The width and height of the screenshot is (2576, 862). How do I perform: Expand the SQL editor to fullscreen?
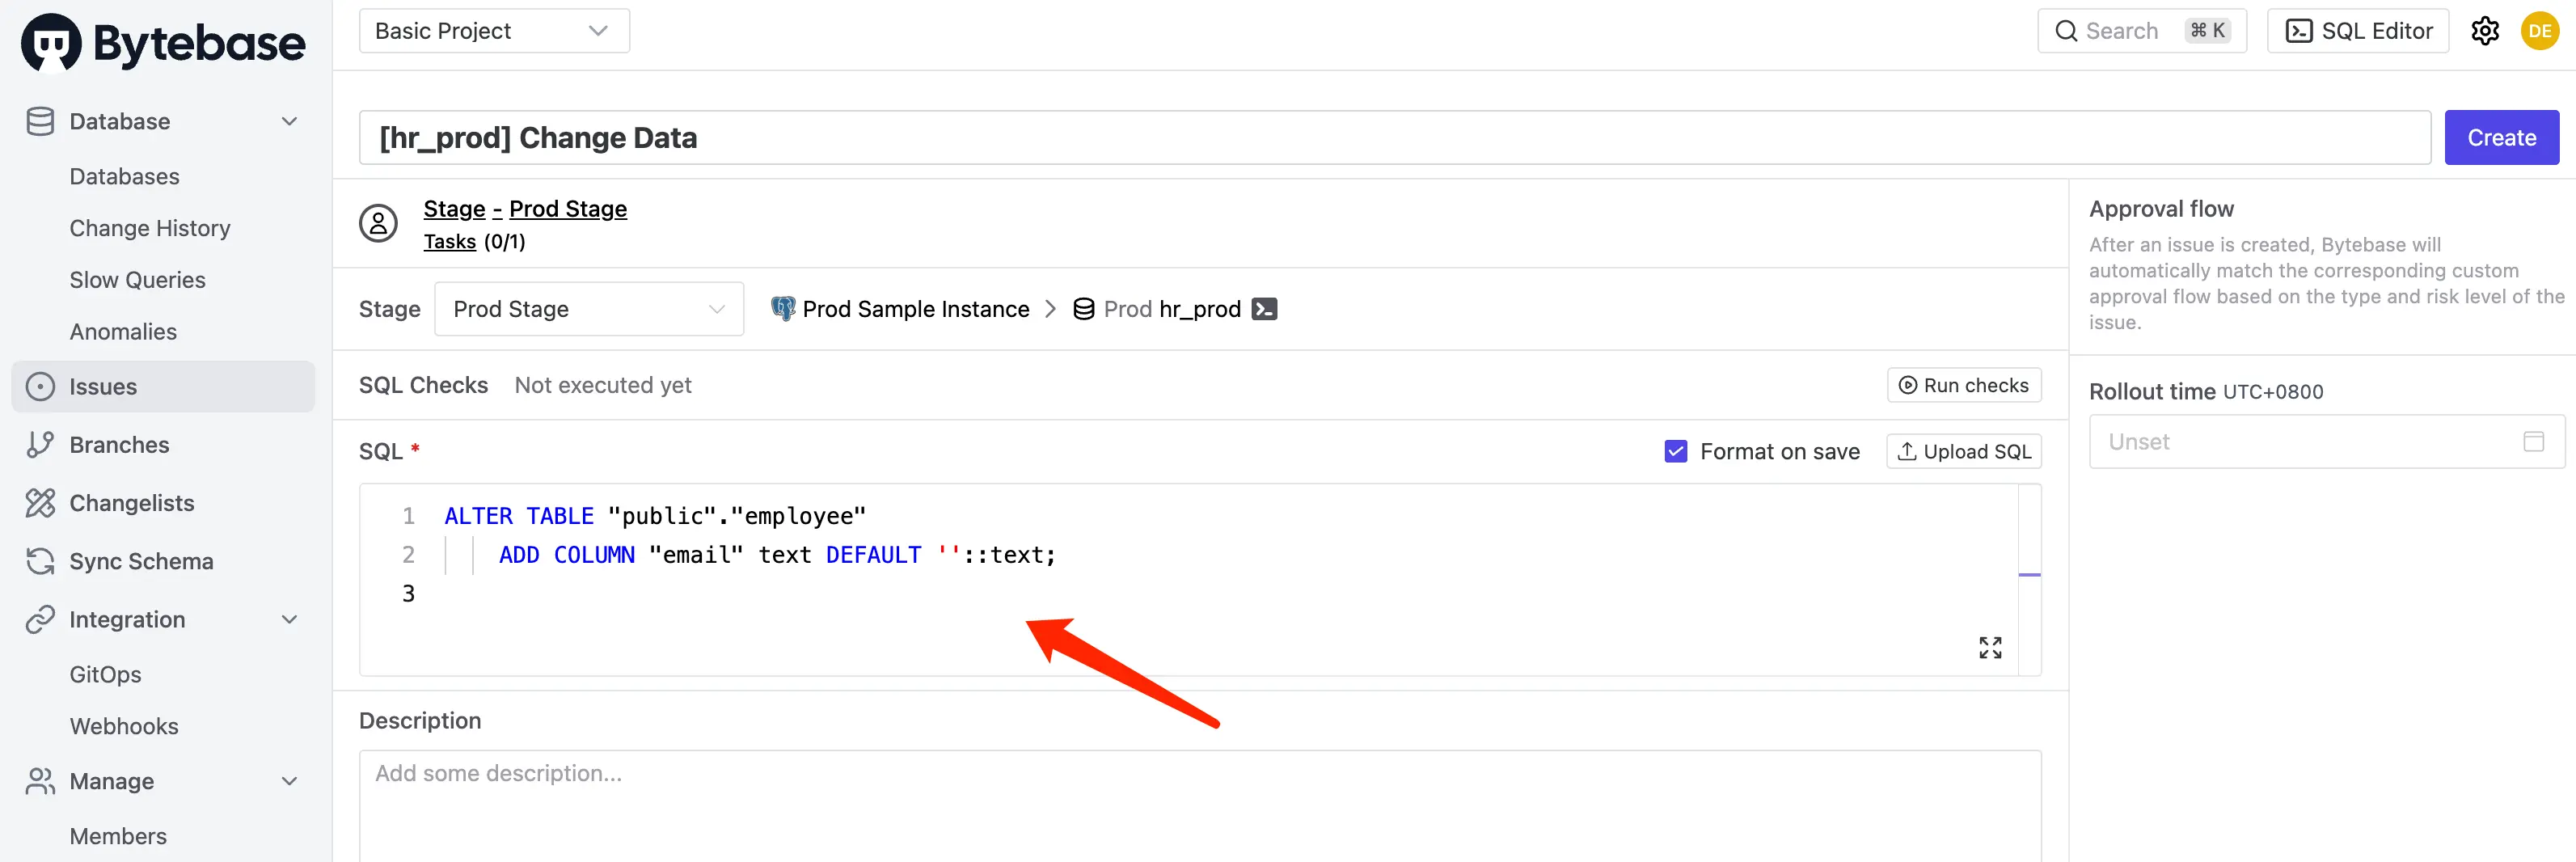click(1989, 647)
